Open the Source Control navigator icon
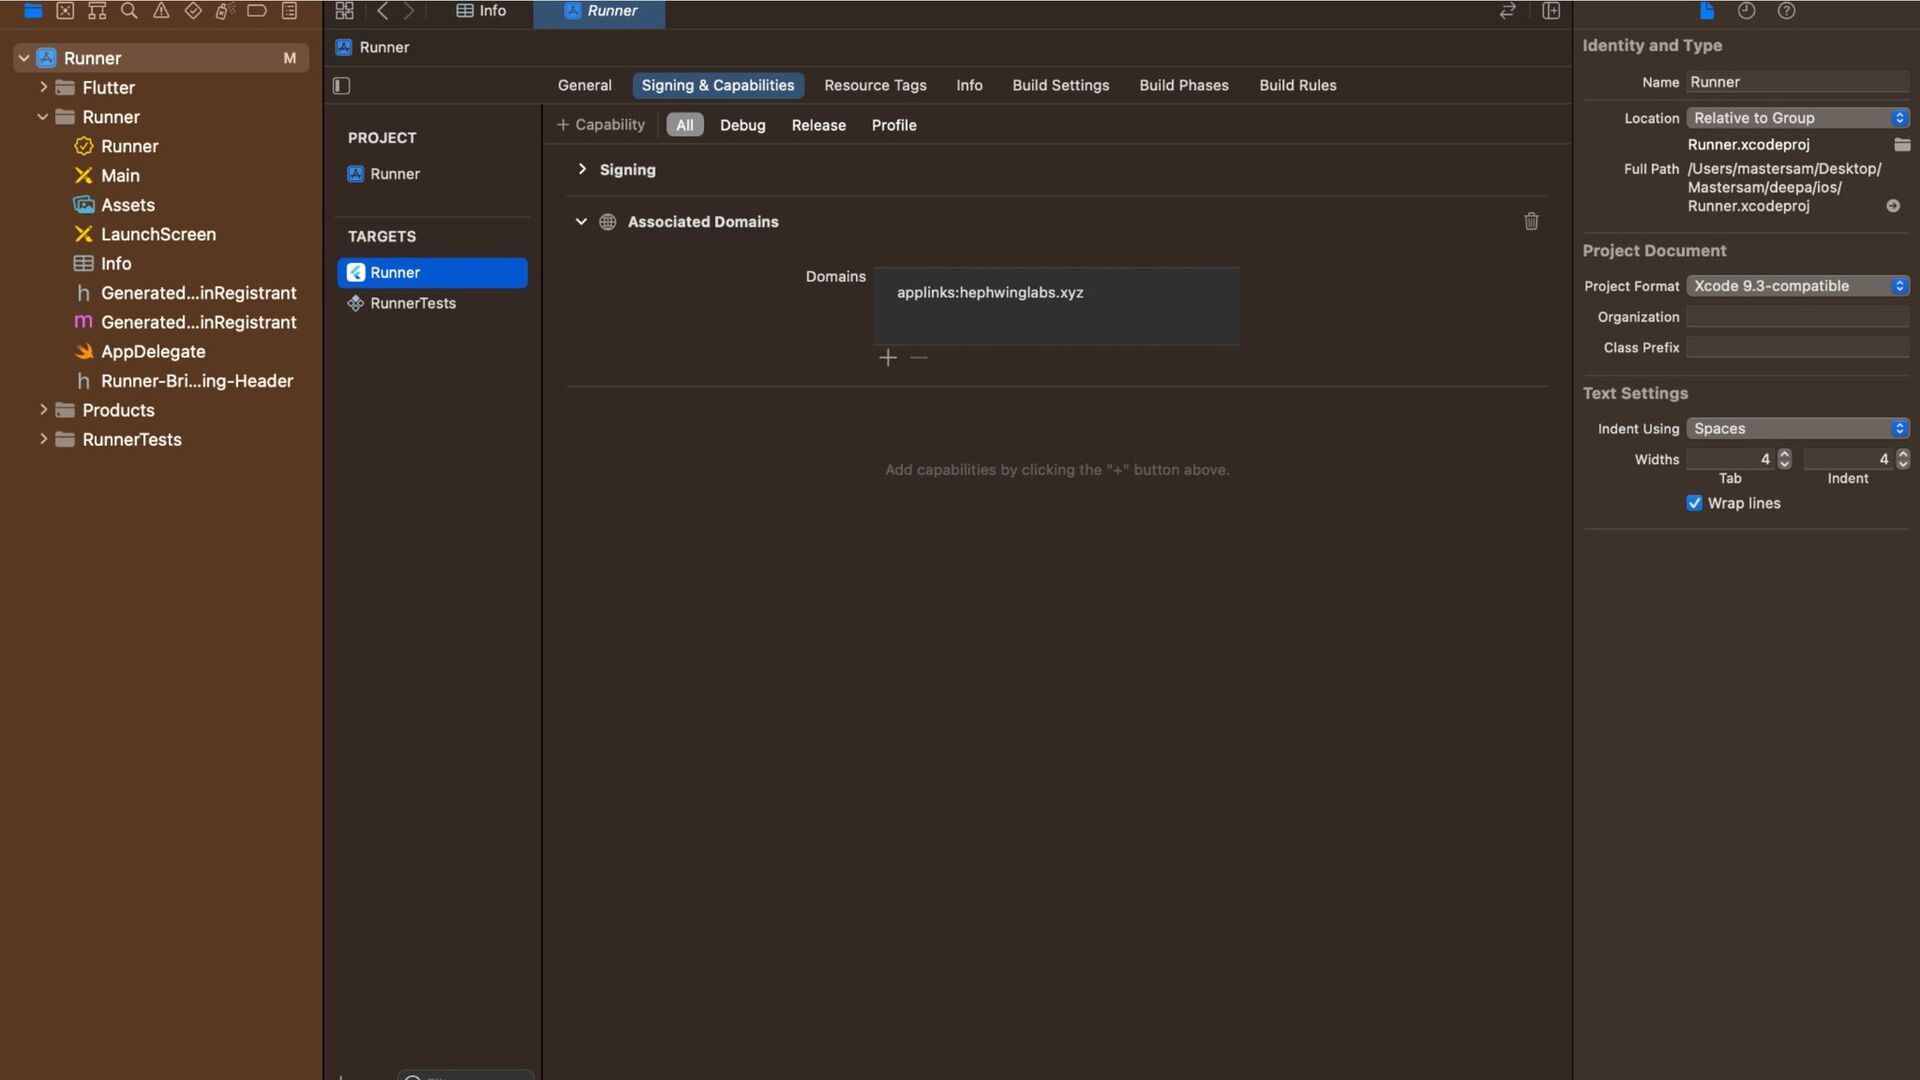Viewport: 1920px width, 1080px height. (x=65, y=11)
